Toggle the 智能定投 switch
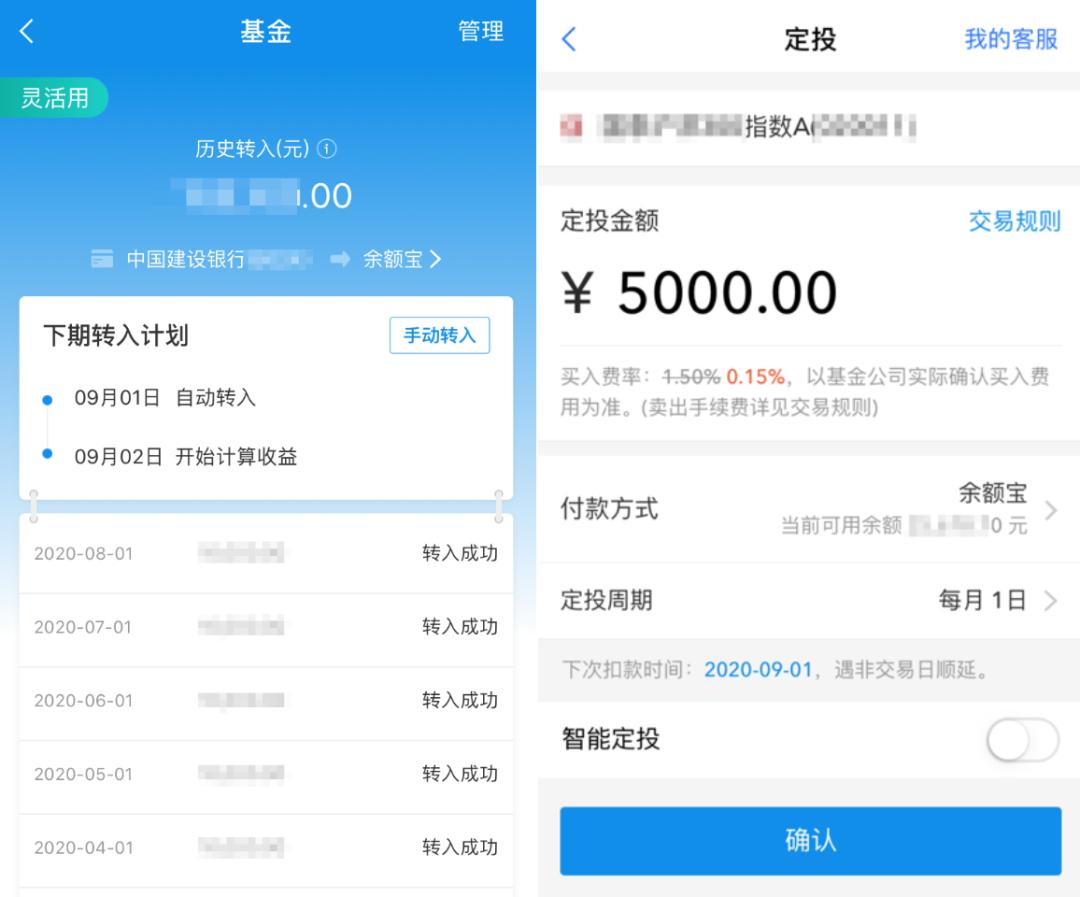The height and width of the screenshot is (897, 1080). 1022,740
